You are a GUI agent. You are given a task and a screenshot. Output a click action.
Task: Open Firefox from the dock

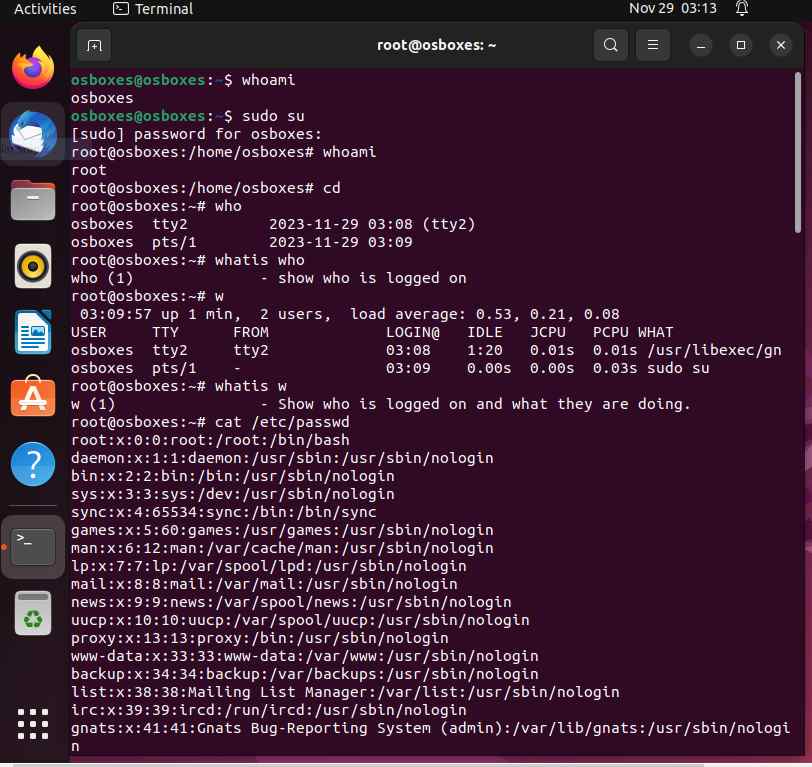(33, 68)
